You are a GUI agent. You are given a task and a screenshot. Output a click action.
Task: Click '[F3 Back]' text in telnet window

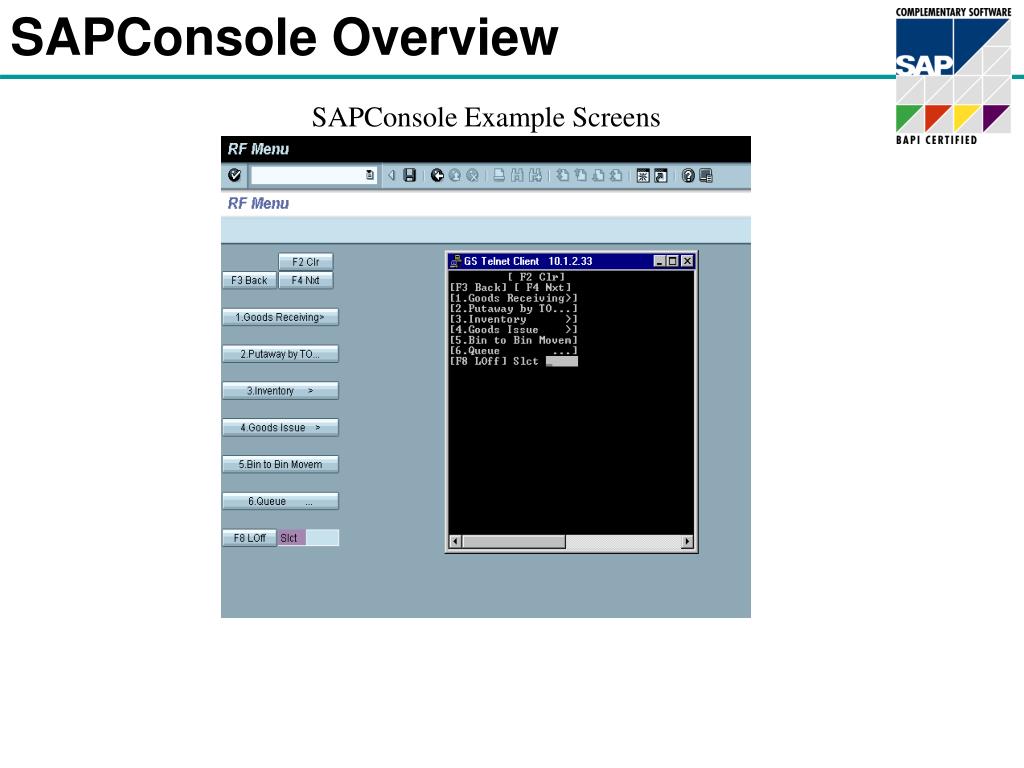pos(478,287)
